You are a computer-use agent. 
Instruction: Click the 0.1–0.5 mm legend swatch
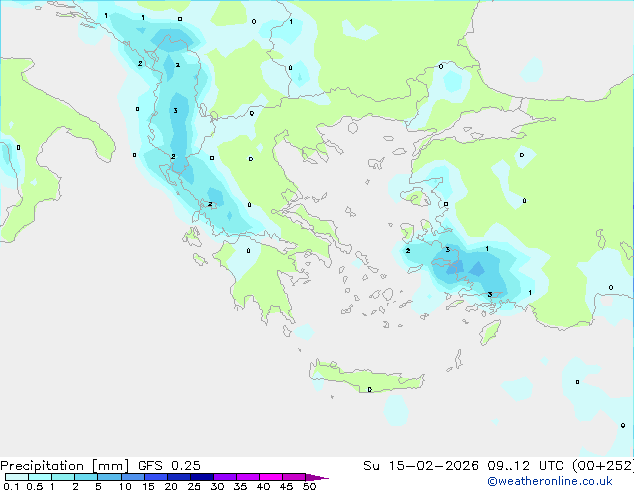coord(17,477)
